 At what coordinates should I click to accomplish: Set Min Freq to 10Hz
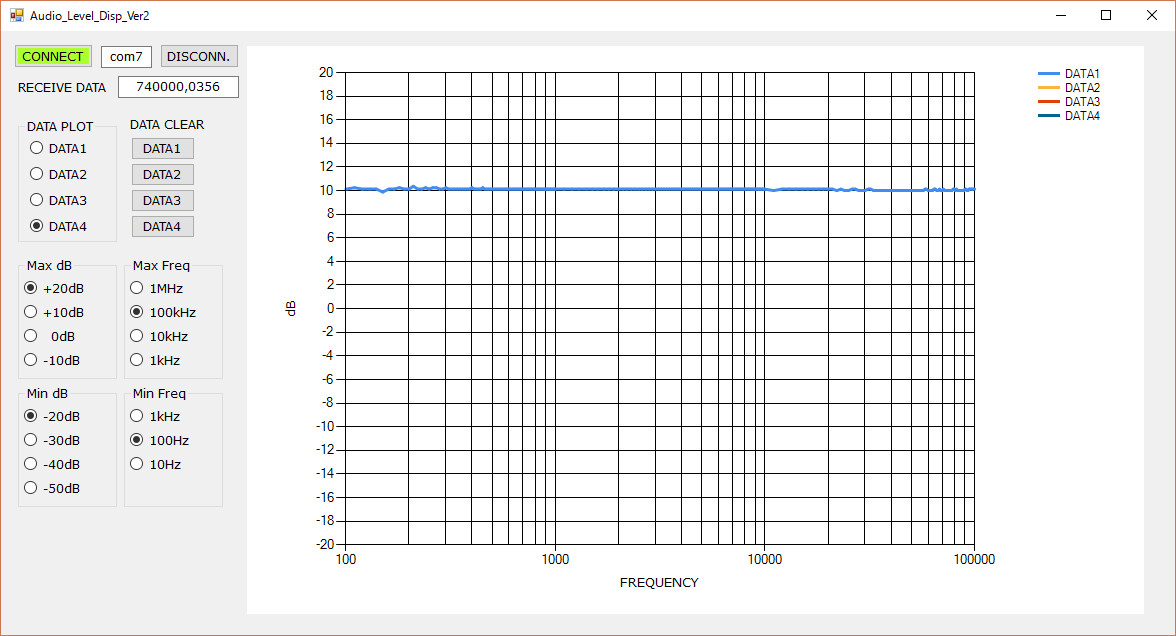137,464
